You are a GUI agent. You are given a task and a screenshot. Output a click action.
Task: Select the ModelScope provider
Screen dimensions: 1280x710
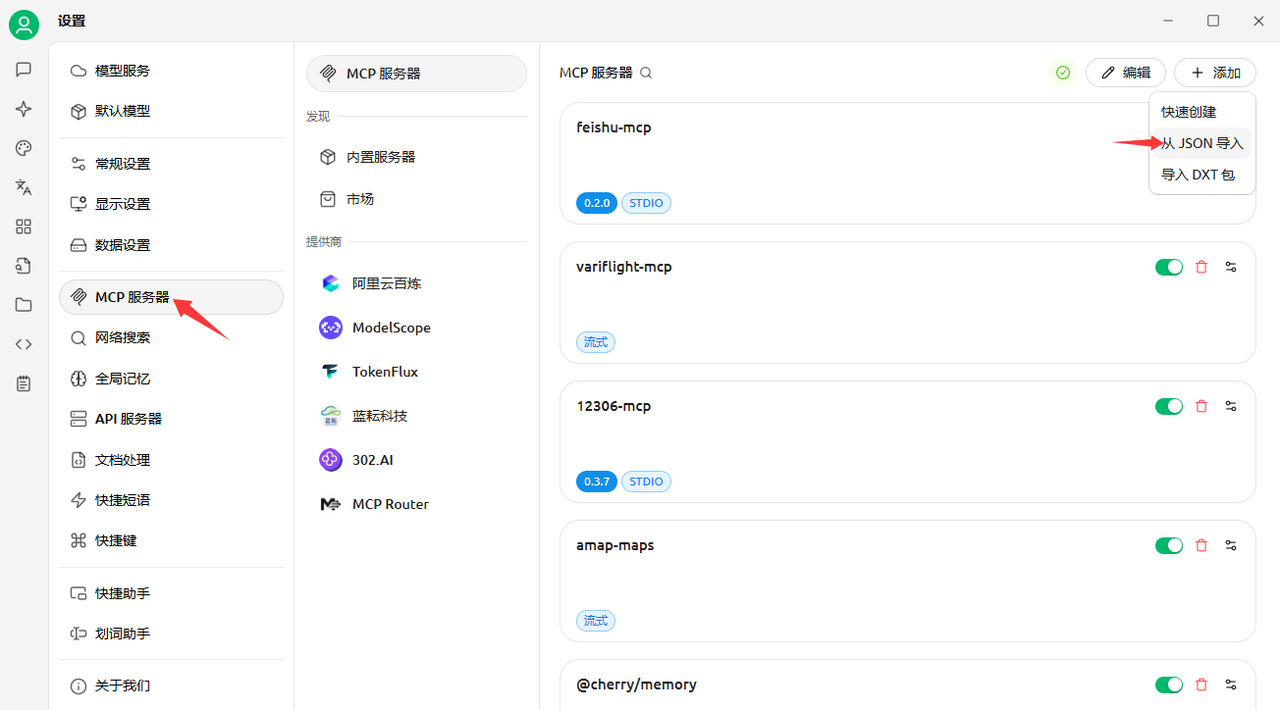(416, 328)
